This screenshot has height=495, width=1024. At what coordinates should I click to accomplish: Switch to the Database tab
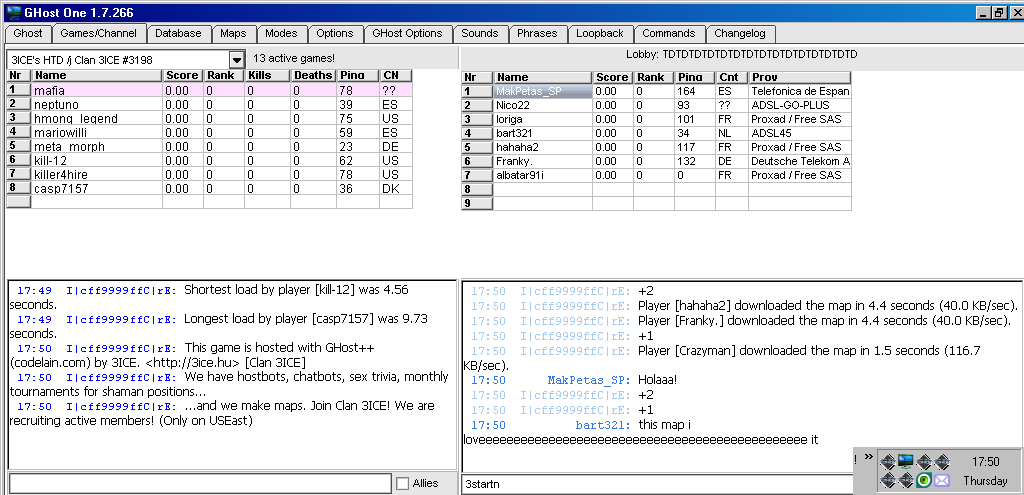pyautogui.click(x=178, y=33)
